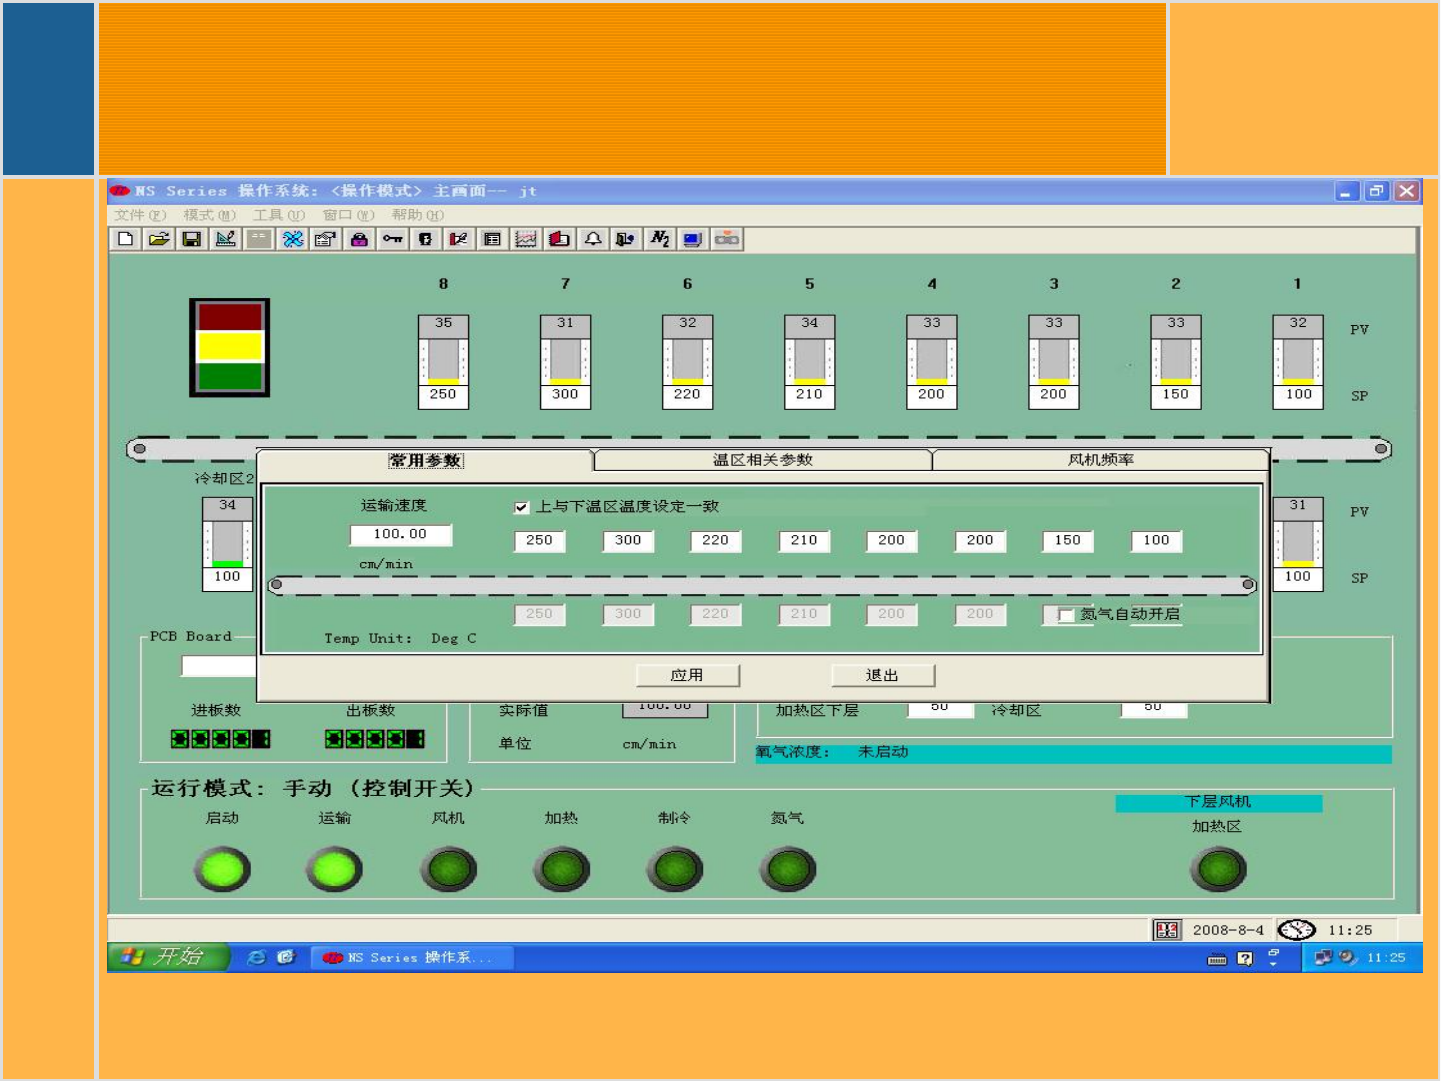
Task: Click the analog clock icon in the status bar
Action: tap(1296, 930)
